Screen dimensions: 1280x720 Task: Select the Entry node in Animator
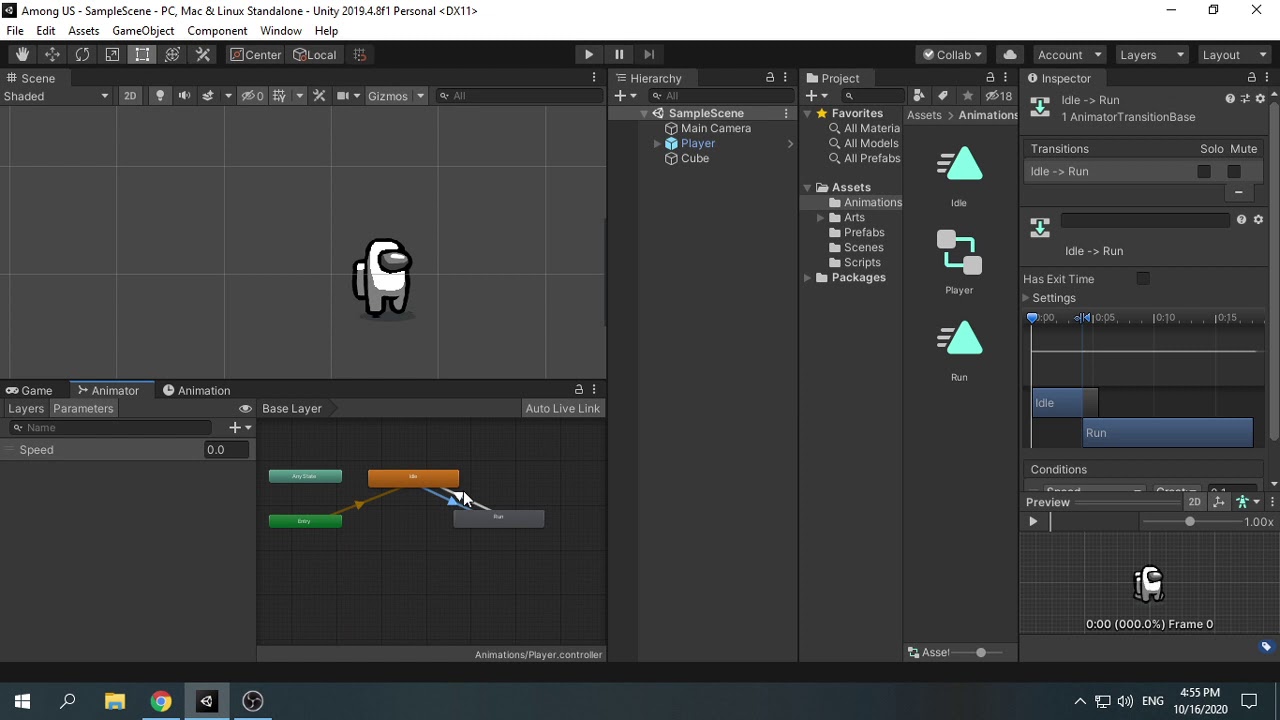305,521
